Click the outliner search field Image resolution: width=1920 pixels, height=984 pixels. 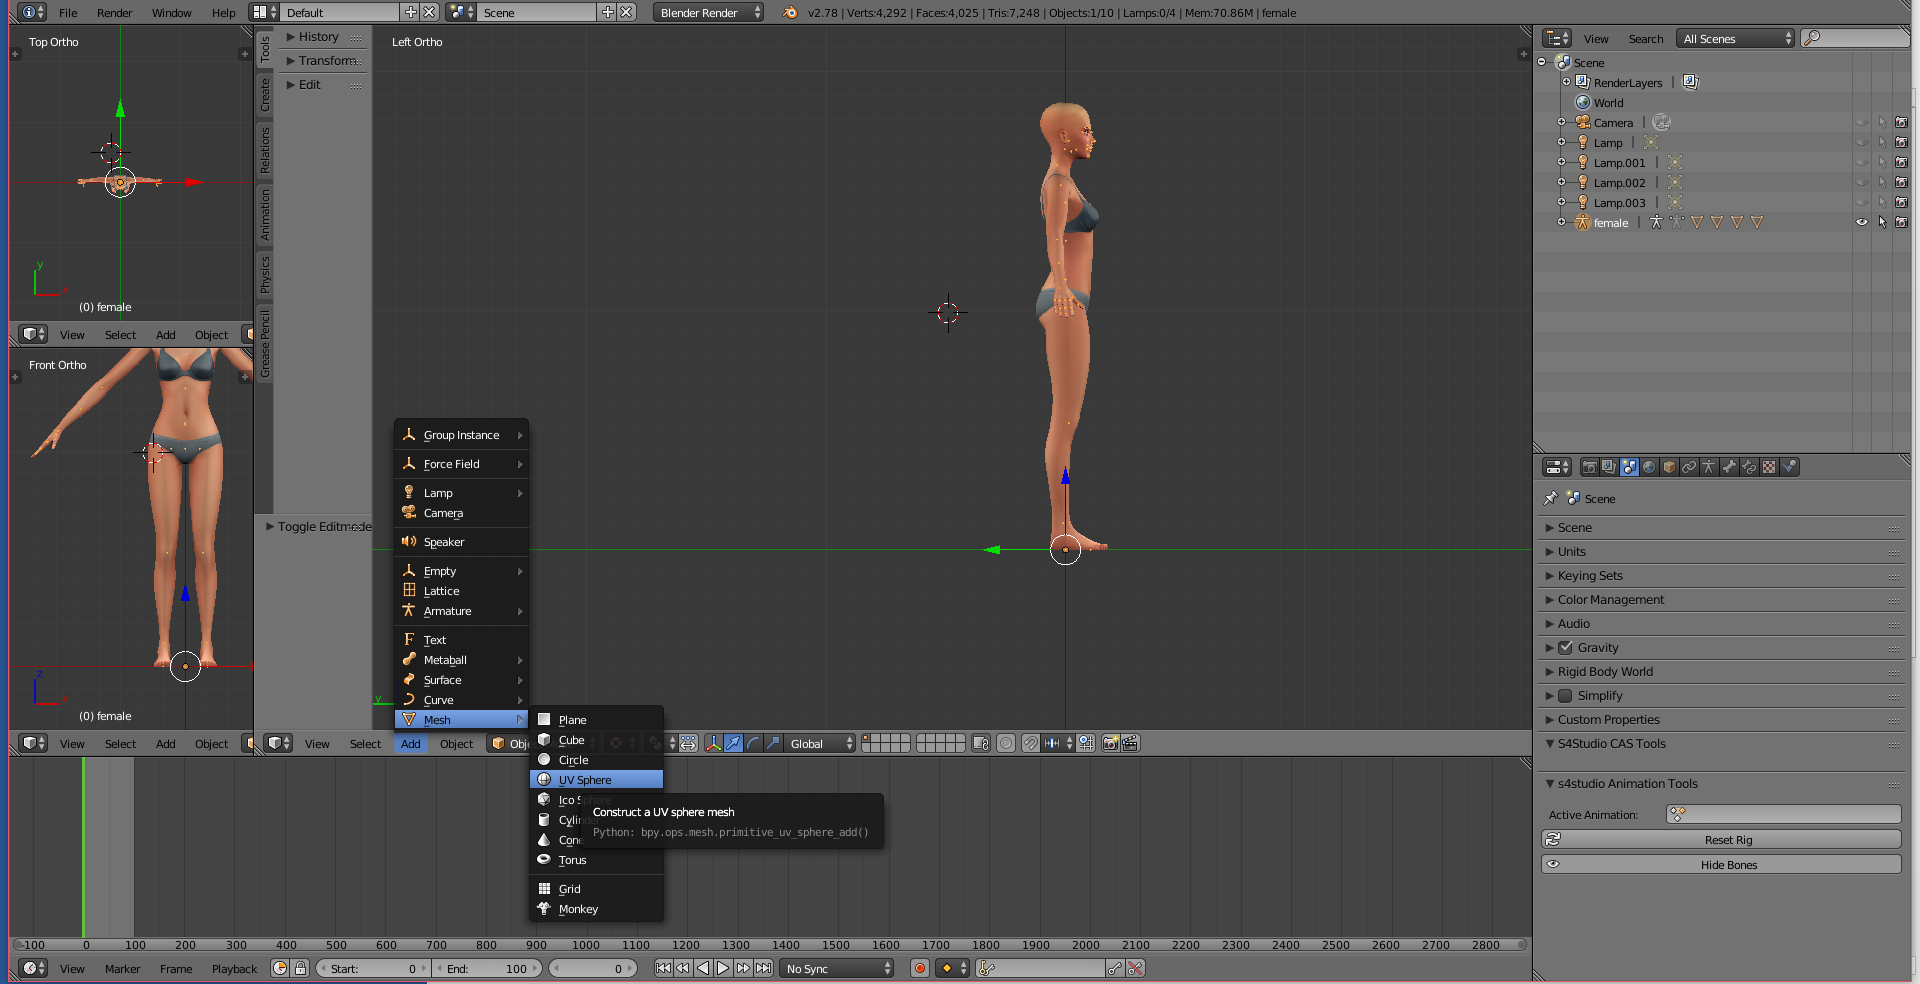[1860, 38]
